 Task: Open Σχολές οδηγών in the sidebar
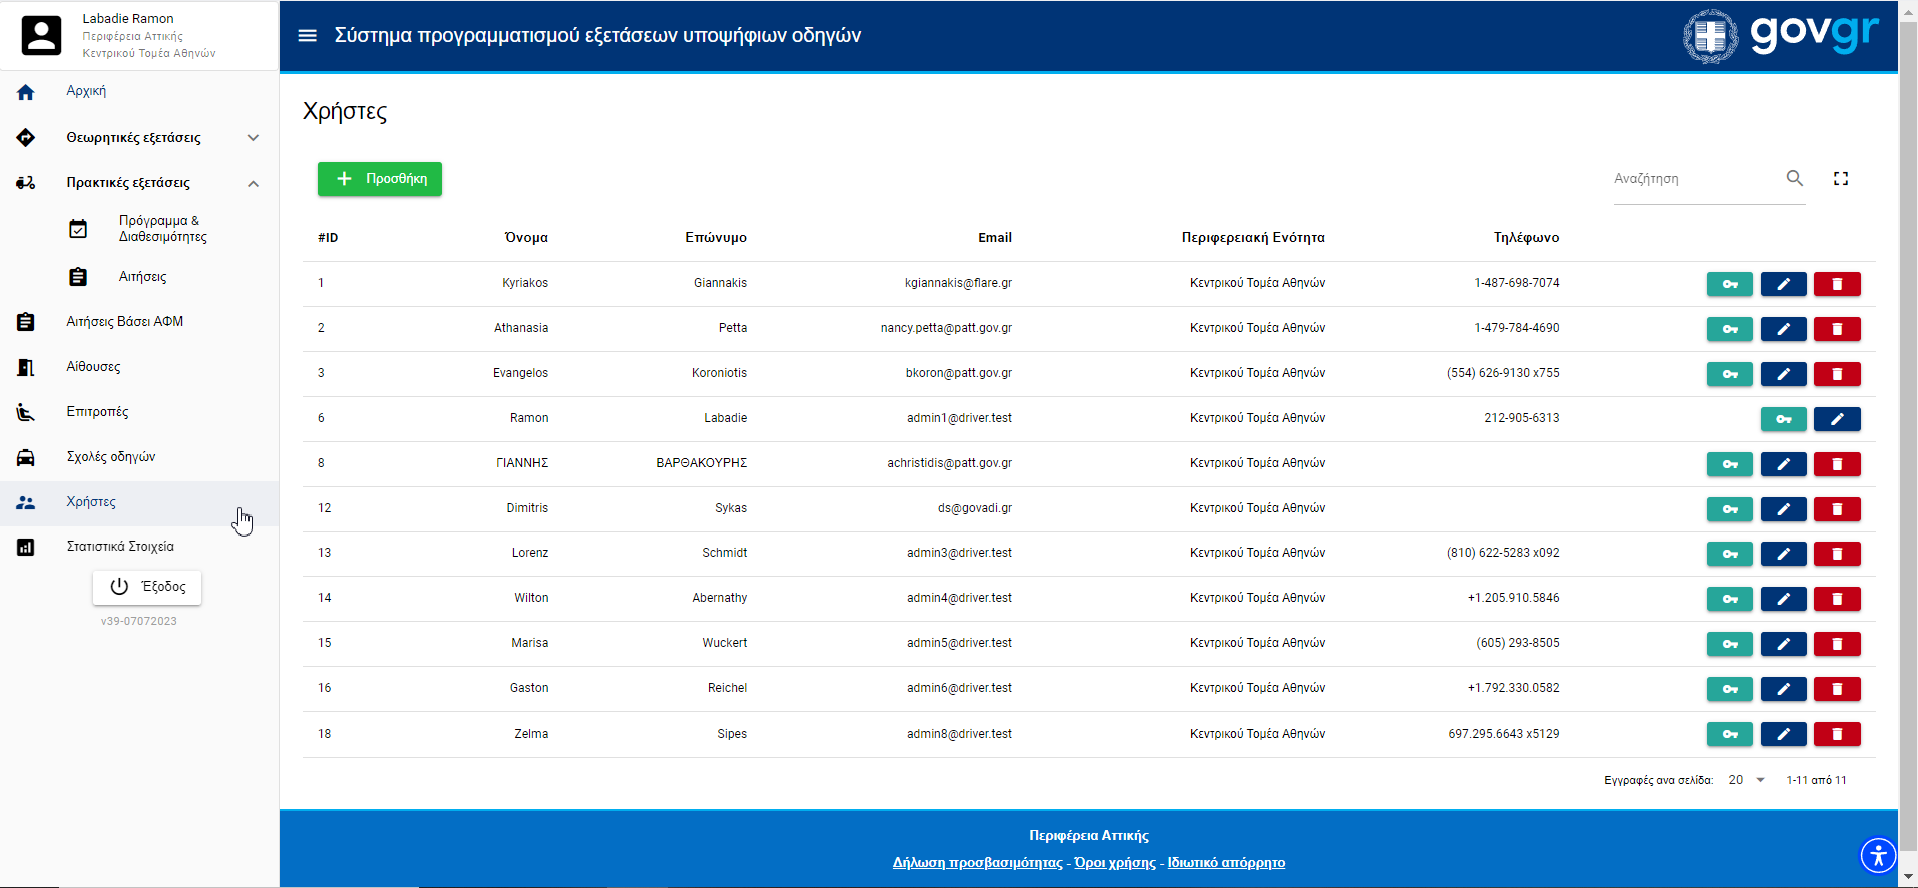pyautogui.click(x=111, y=457)
